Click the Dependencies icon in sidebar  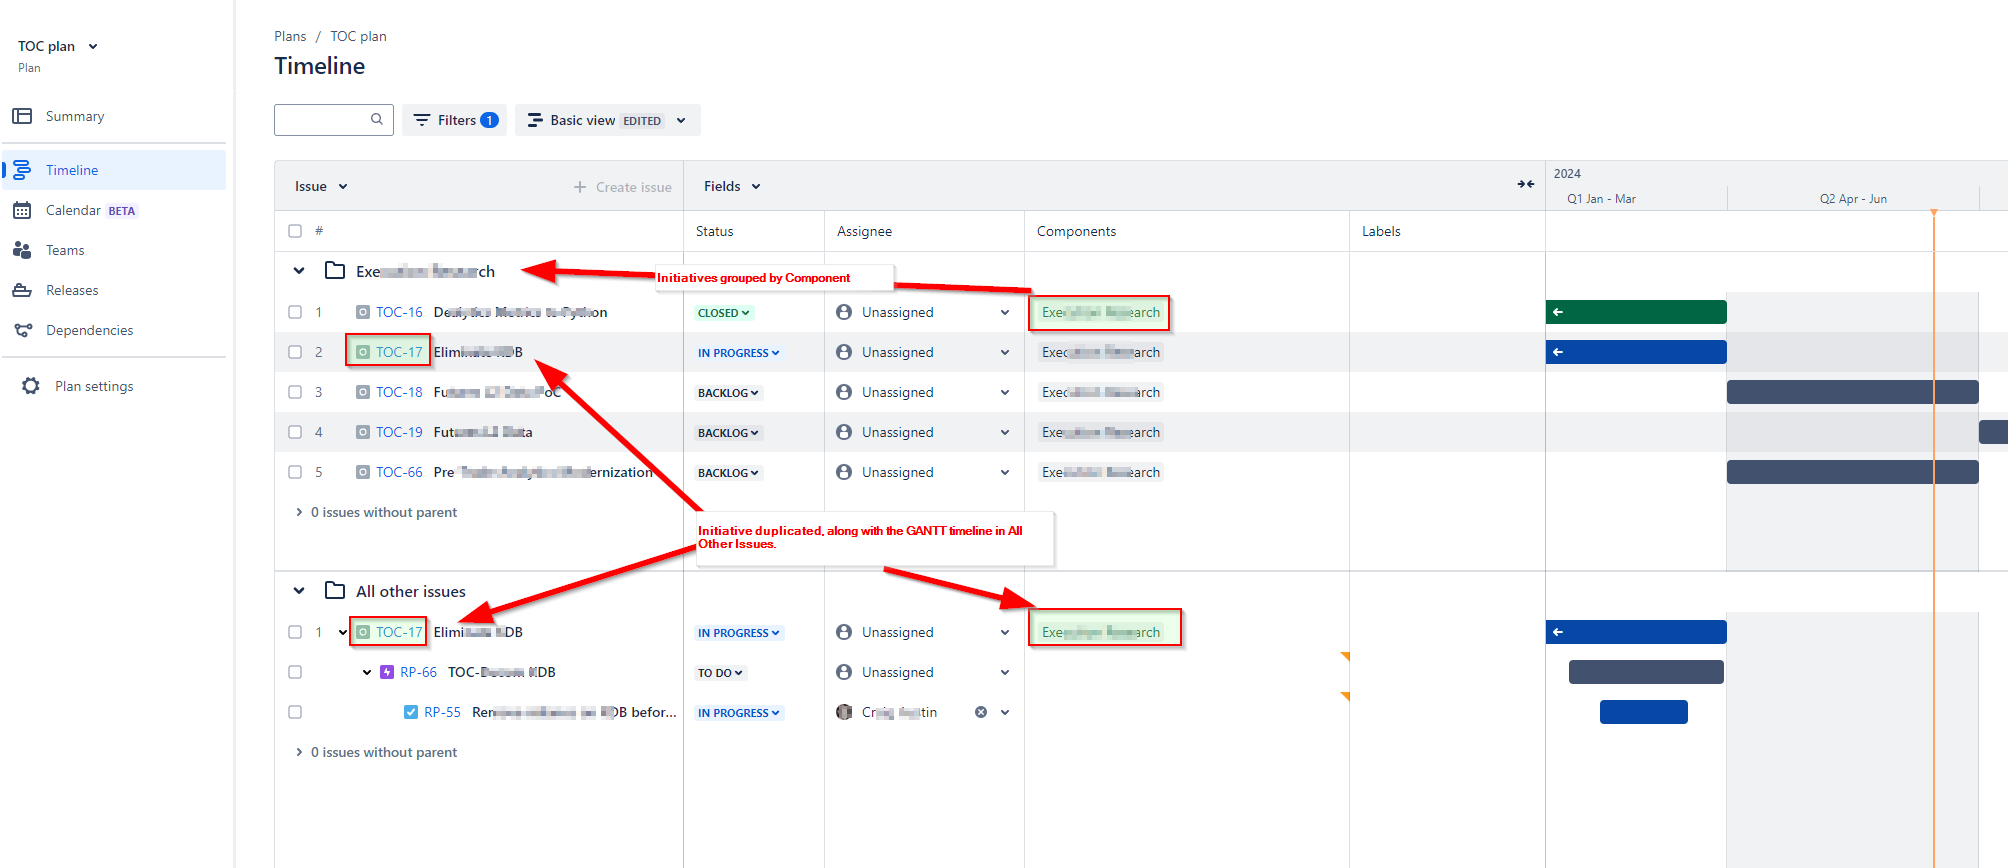click(22, 330)
